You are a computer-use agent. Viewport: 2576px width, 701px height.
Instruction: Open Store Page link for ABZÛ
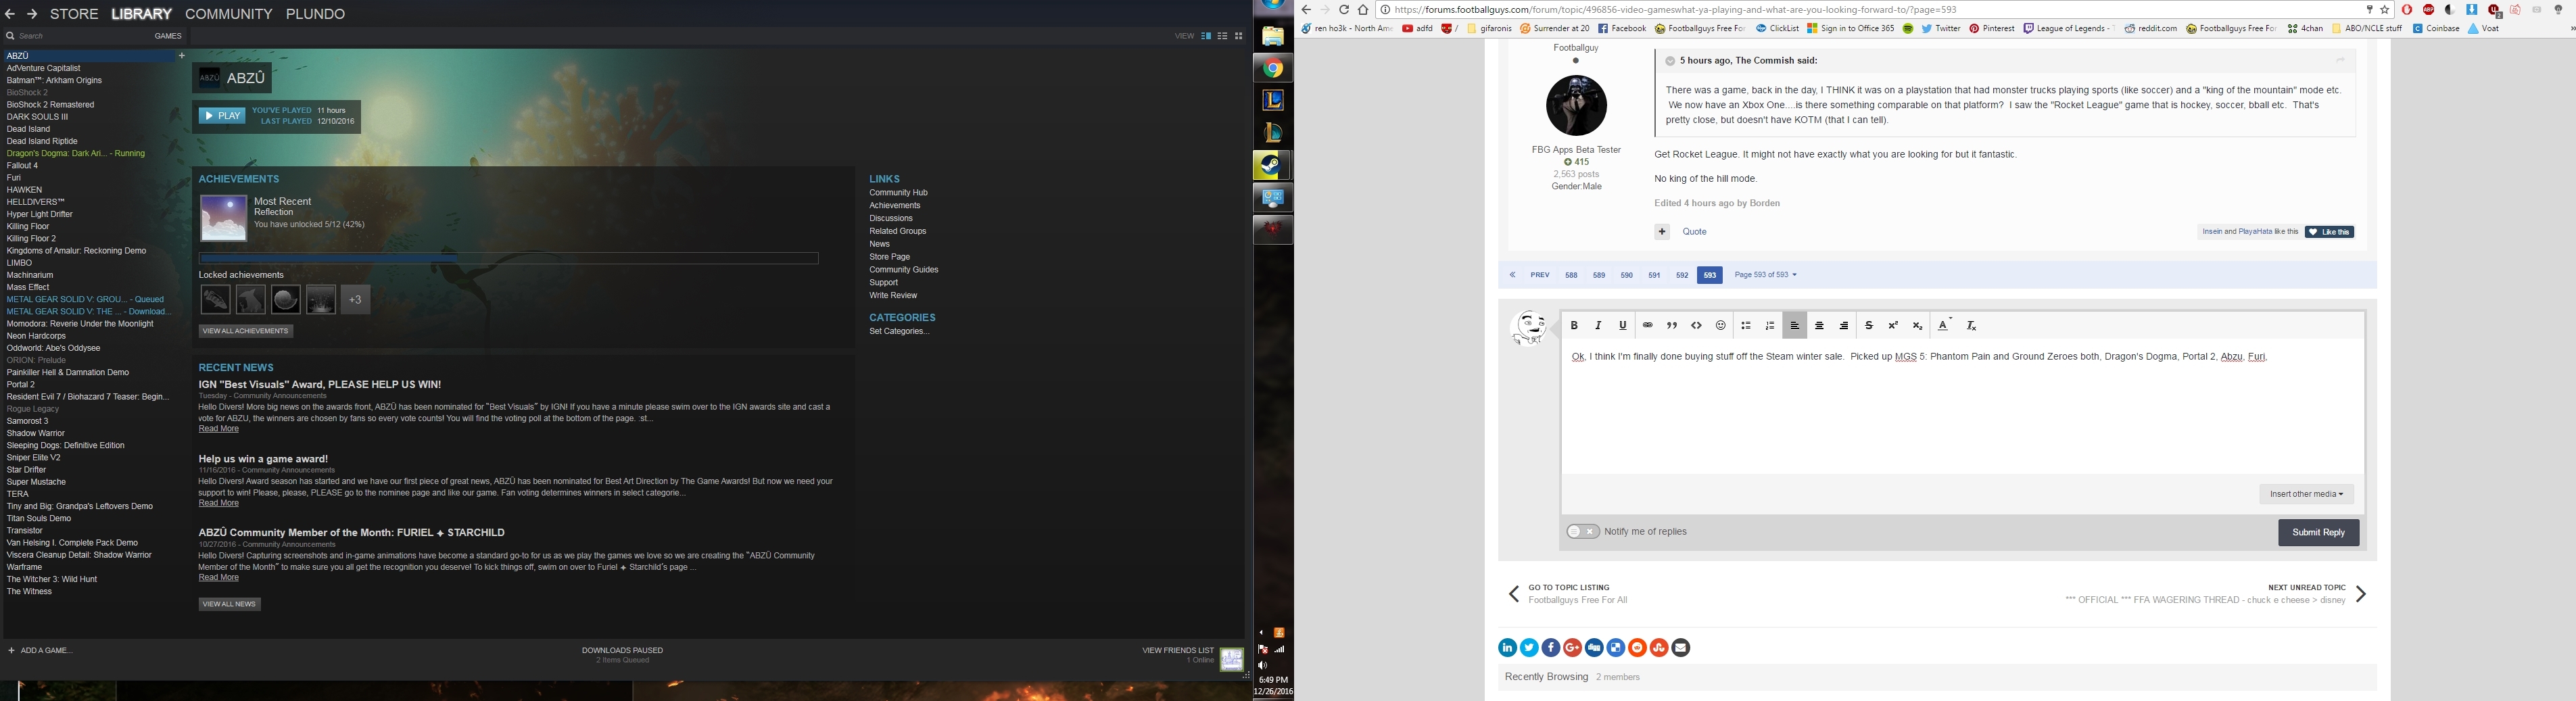[x=889, y=257]
